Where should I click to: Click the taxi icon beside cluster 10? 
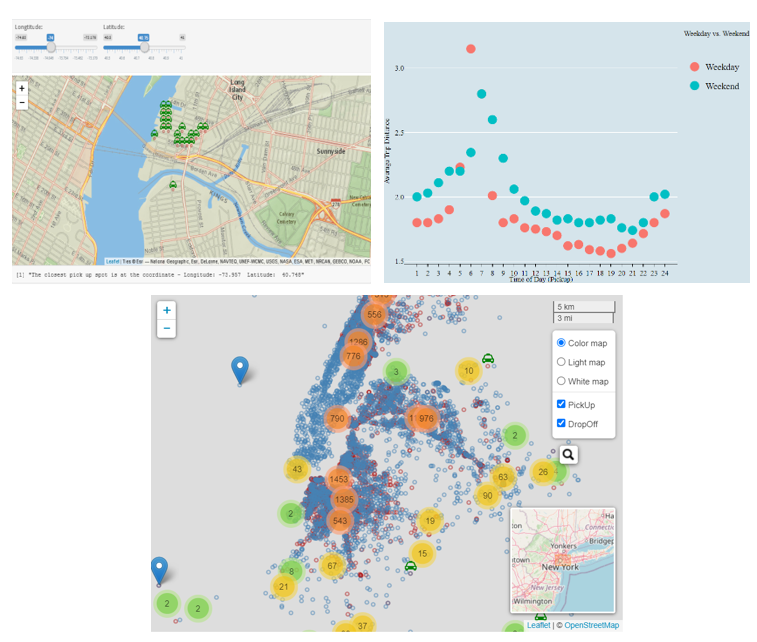point(488,359)
